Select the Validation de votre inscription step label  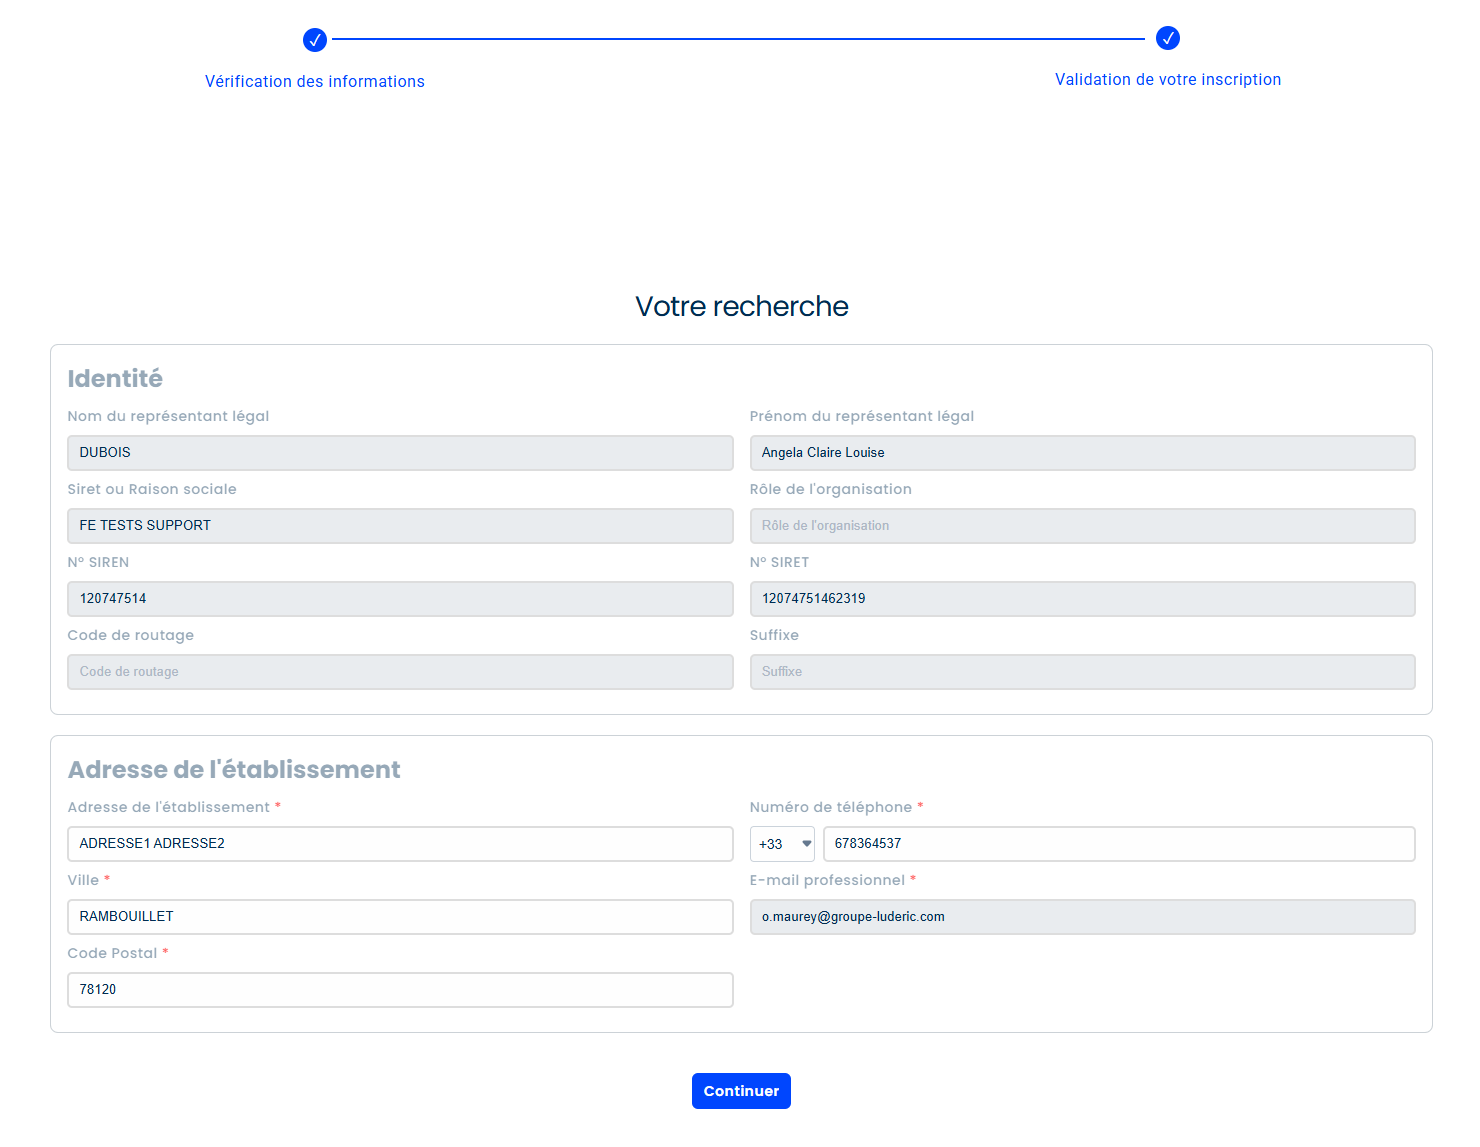tap(1168, 80)
